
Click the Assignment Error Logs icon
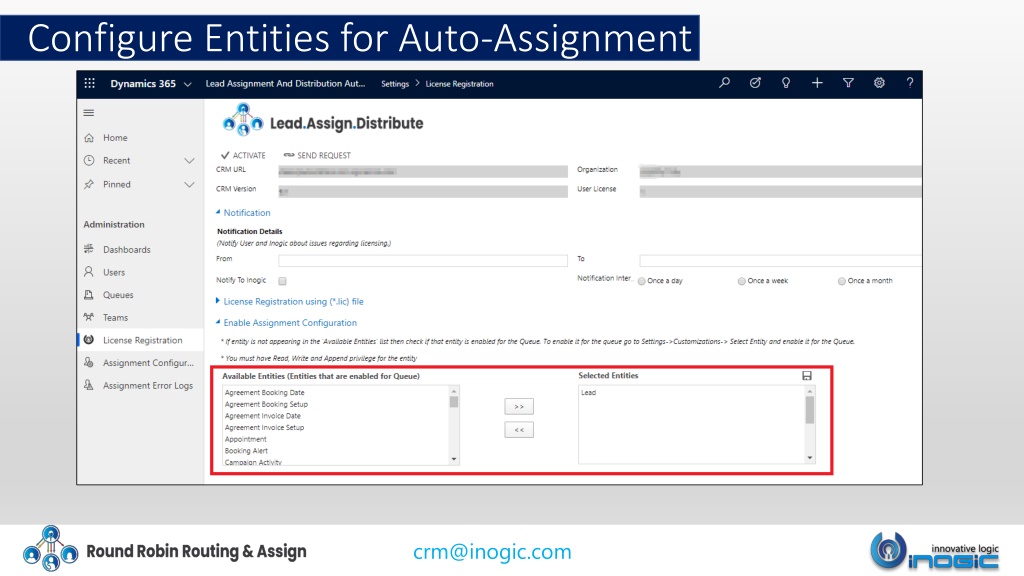89,385
